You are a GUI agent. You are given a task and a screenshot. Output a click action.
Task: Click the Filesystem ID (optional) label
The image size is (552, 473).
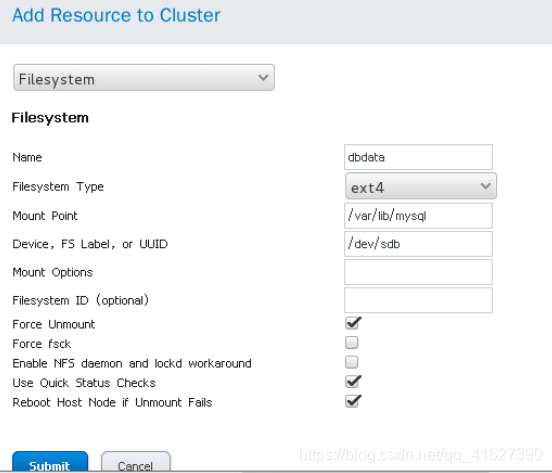[x=81, y=300]
